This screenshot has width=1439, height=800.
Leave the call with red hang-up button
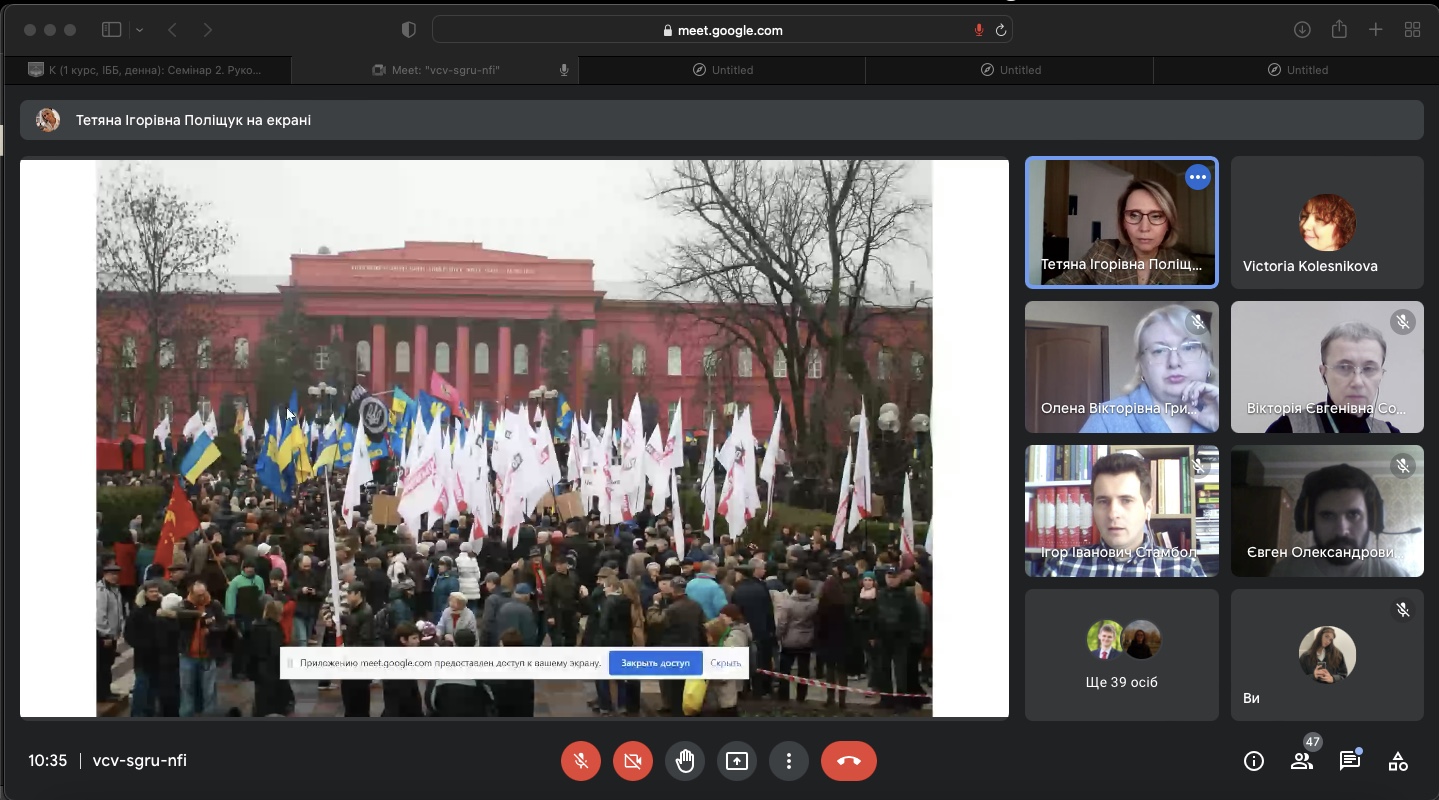tap(848, 761)
